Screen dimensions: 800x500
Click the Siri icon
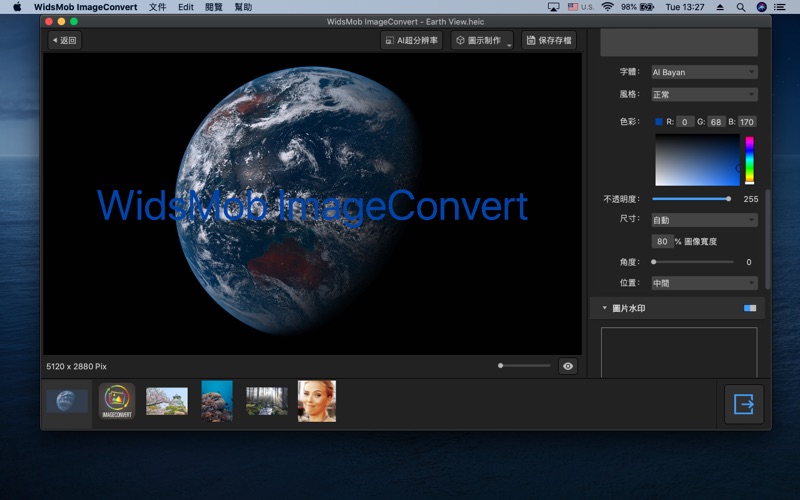point(761,7)
